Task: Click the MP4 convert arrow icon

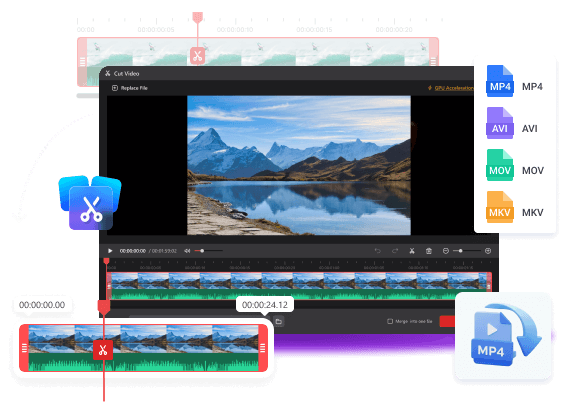Action: 506,335
